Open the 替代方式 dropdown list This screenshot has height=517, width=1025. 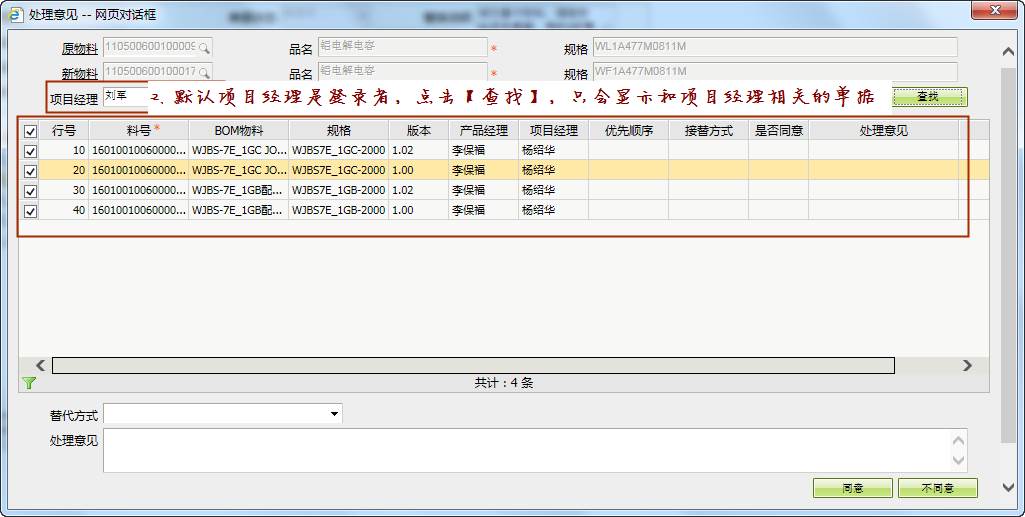tap(334, 414)
